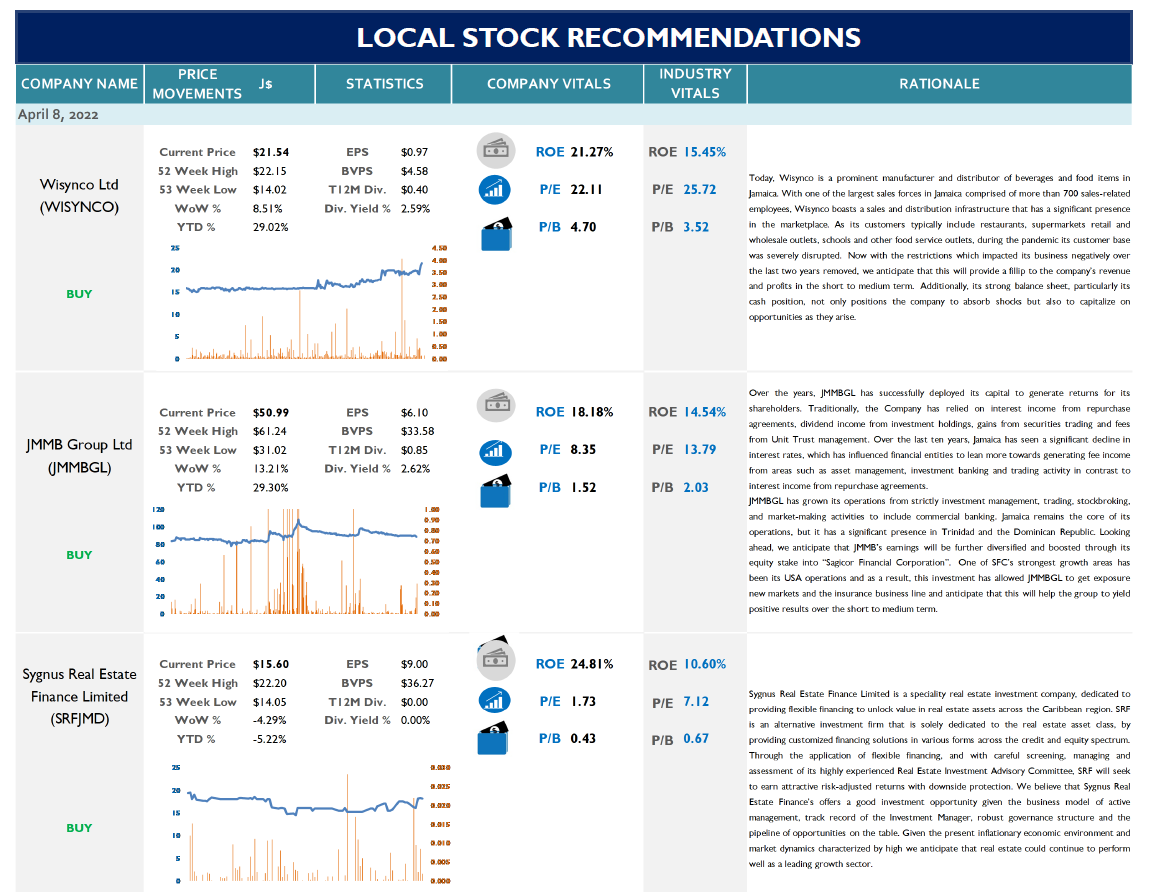Select the JMMB WoW value 13.21%

pyautogui.click(x=271, y=469)
